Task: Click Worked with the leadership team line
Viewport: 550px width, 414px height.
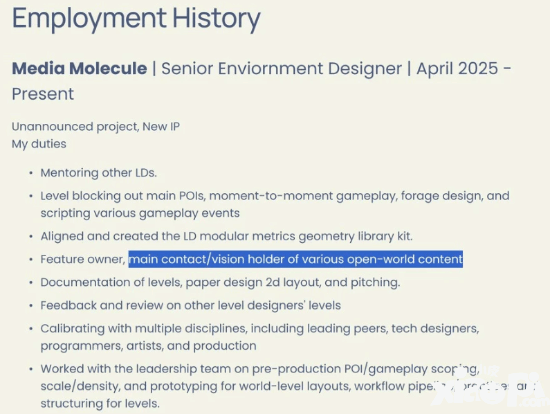Action: [x=260, y=369]
